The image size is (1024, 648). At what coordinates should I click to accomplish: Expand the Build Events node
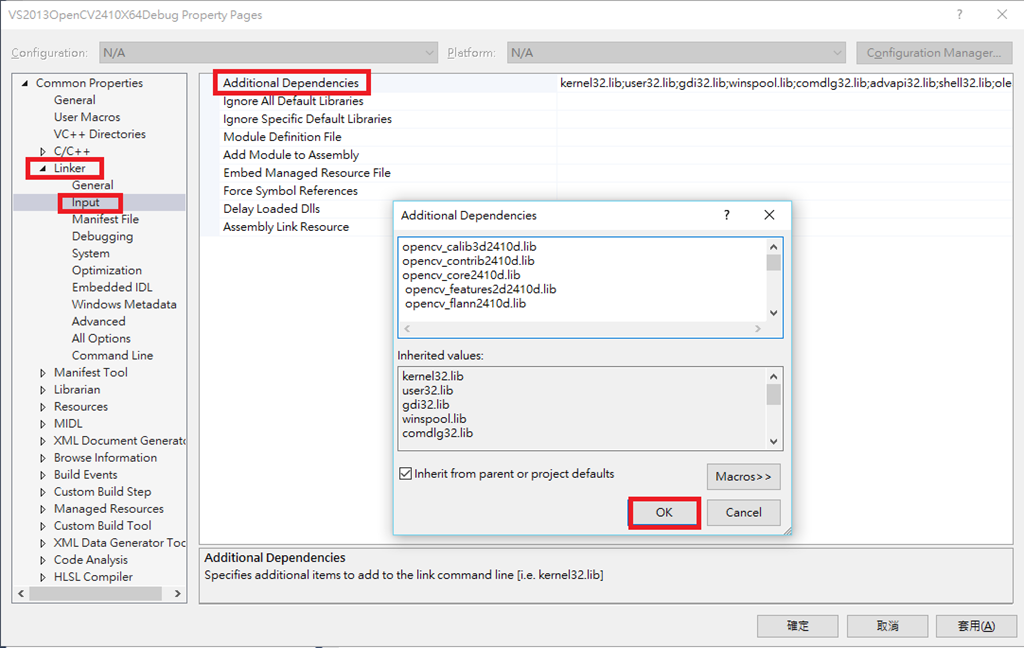click(43, 475)
